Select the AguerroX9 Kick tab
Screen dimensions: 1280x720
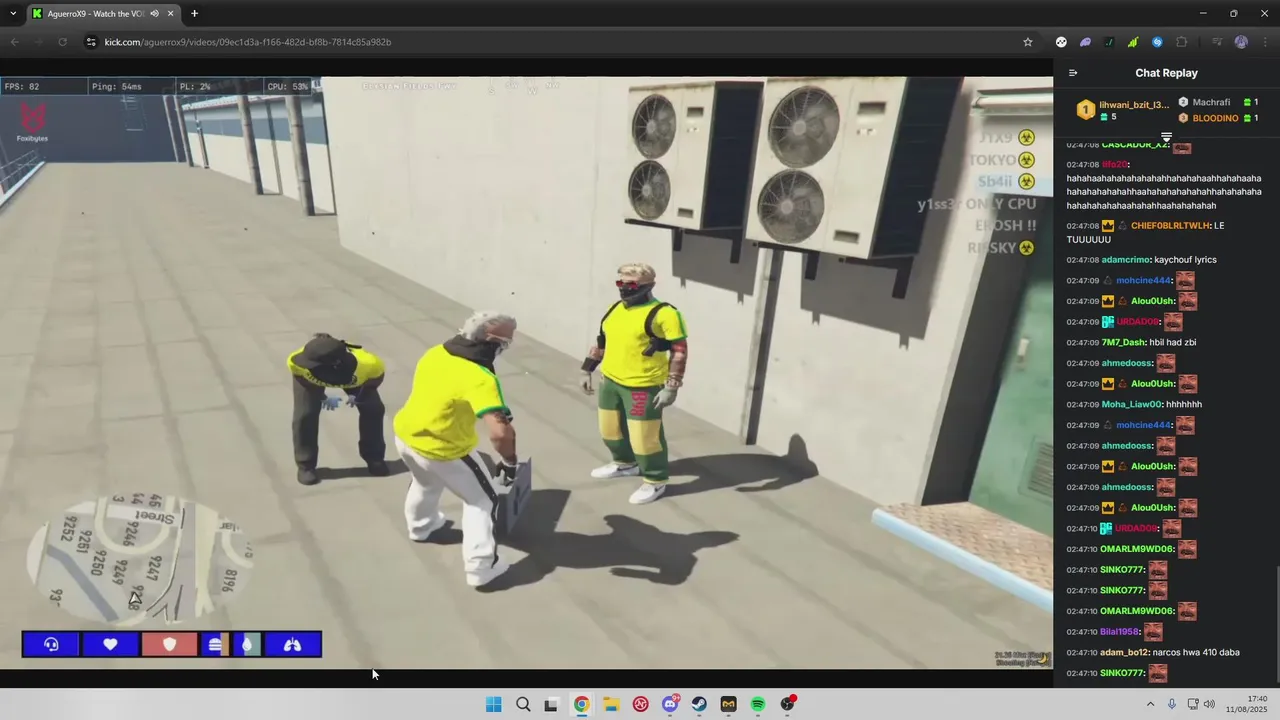point(103,14)
